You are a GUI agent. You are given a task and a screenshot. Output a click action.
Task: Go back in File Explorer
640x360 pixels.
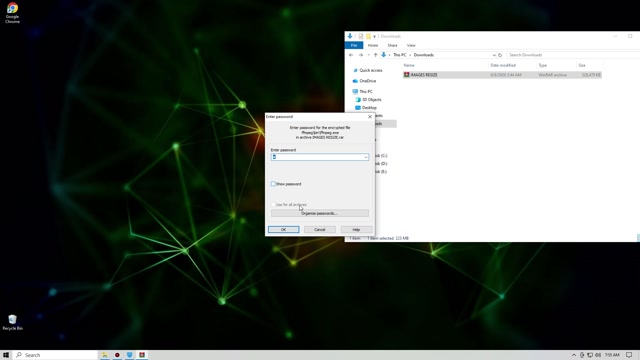click(x=351, y=55)
